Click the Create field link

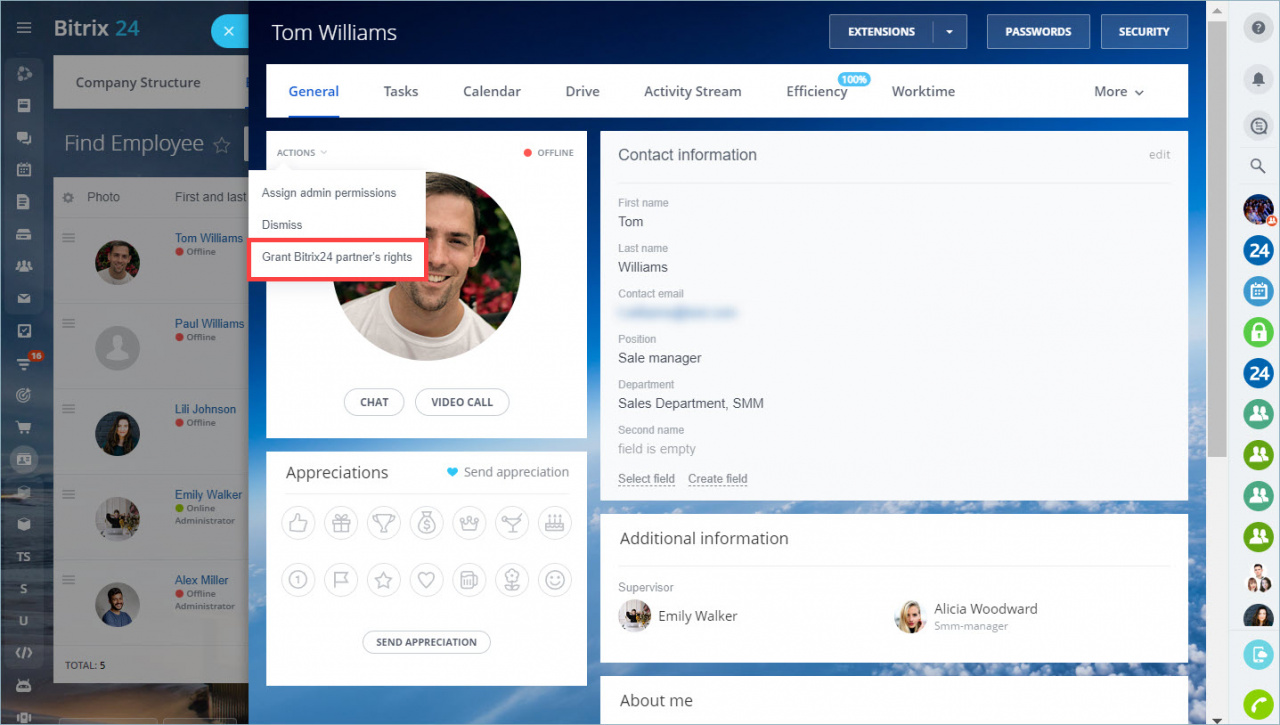tap(718, 479)
